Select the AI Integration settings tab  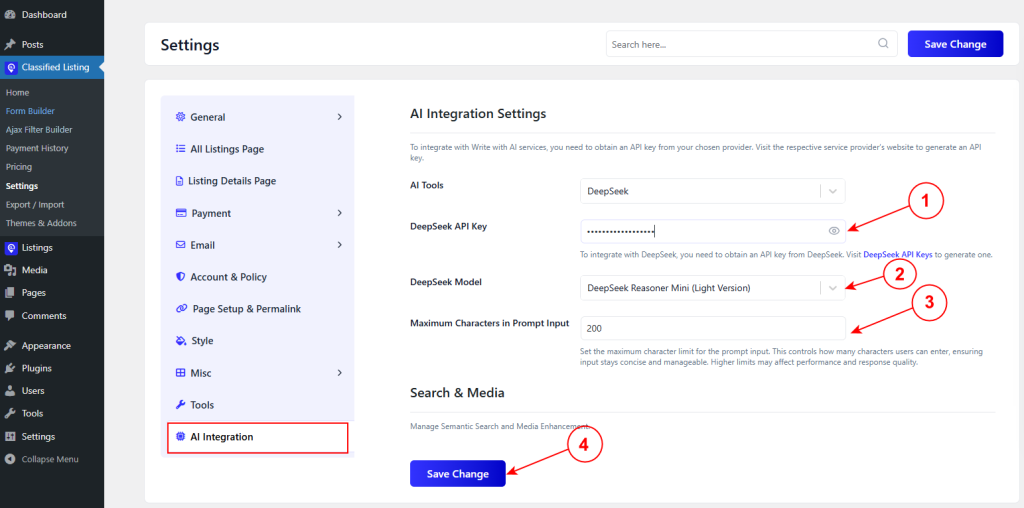pos(258,437)
